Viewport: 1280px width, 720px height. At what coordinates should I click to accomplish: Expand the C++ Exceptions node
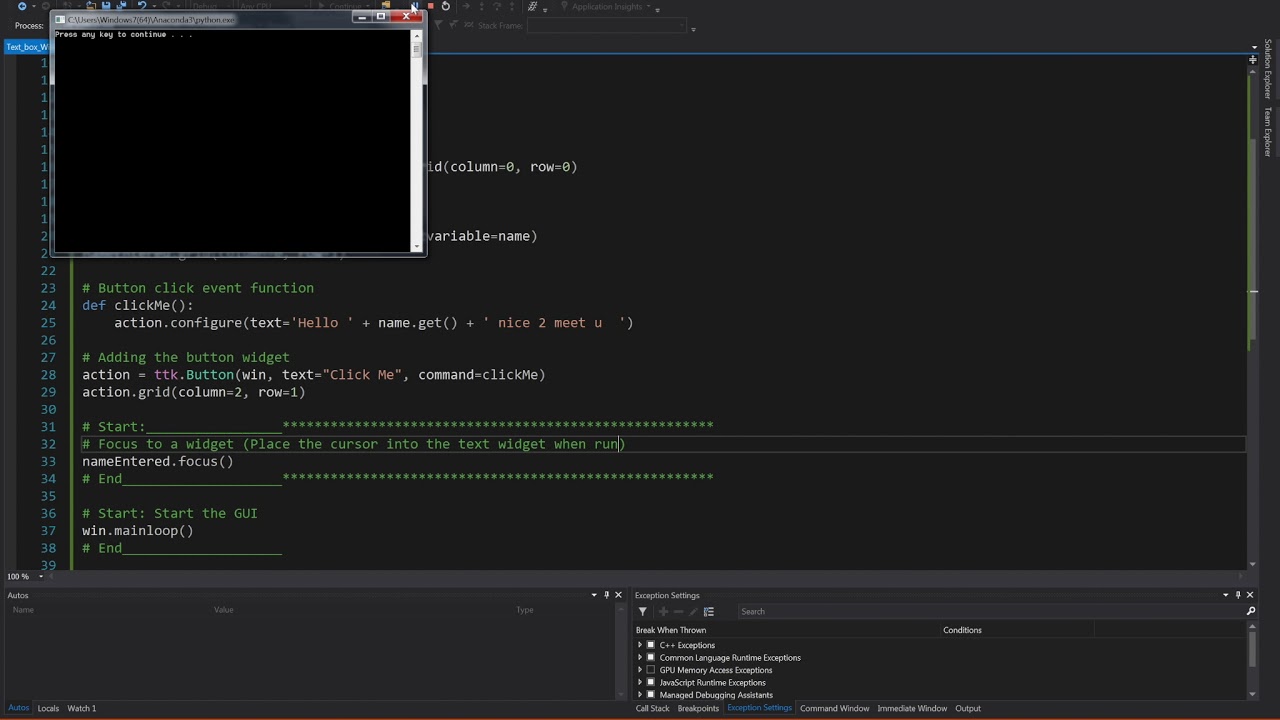(640, 645)
